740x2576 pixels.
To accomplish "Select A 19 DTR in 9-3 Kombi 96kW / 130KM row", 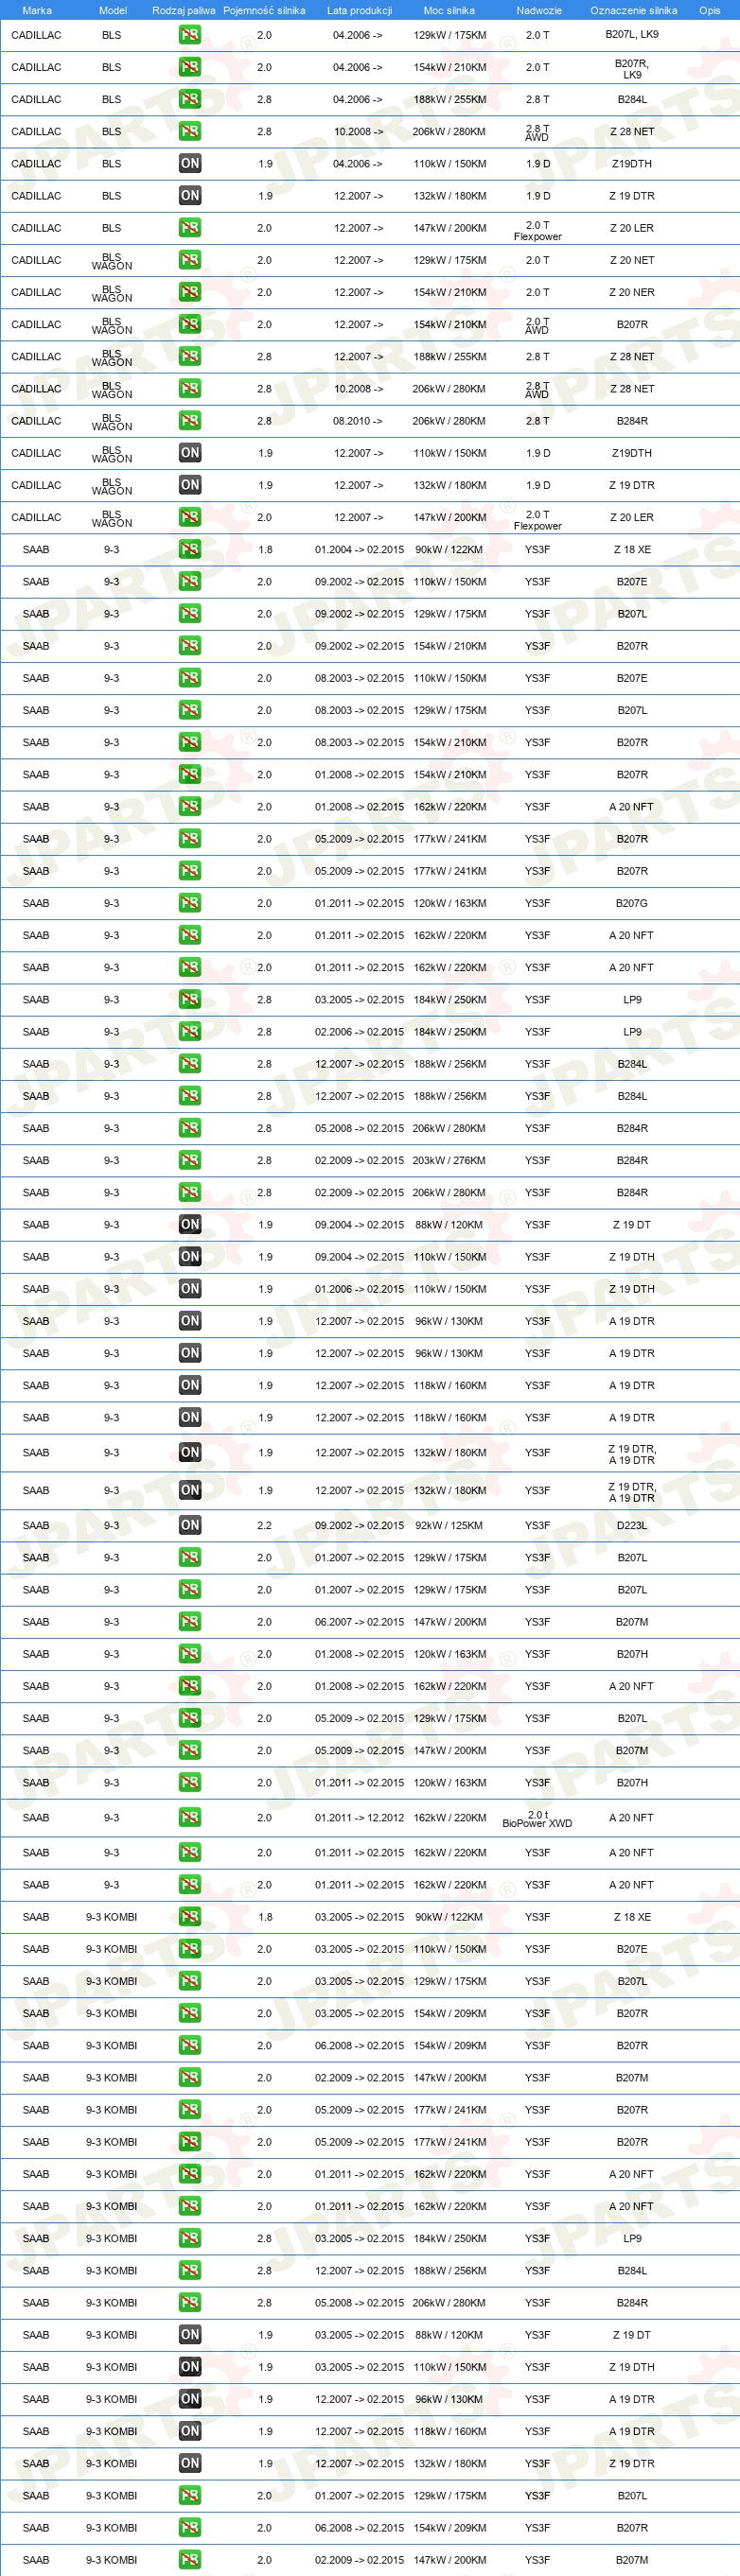I will coord(632,2399).
